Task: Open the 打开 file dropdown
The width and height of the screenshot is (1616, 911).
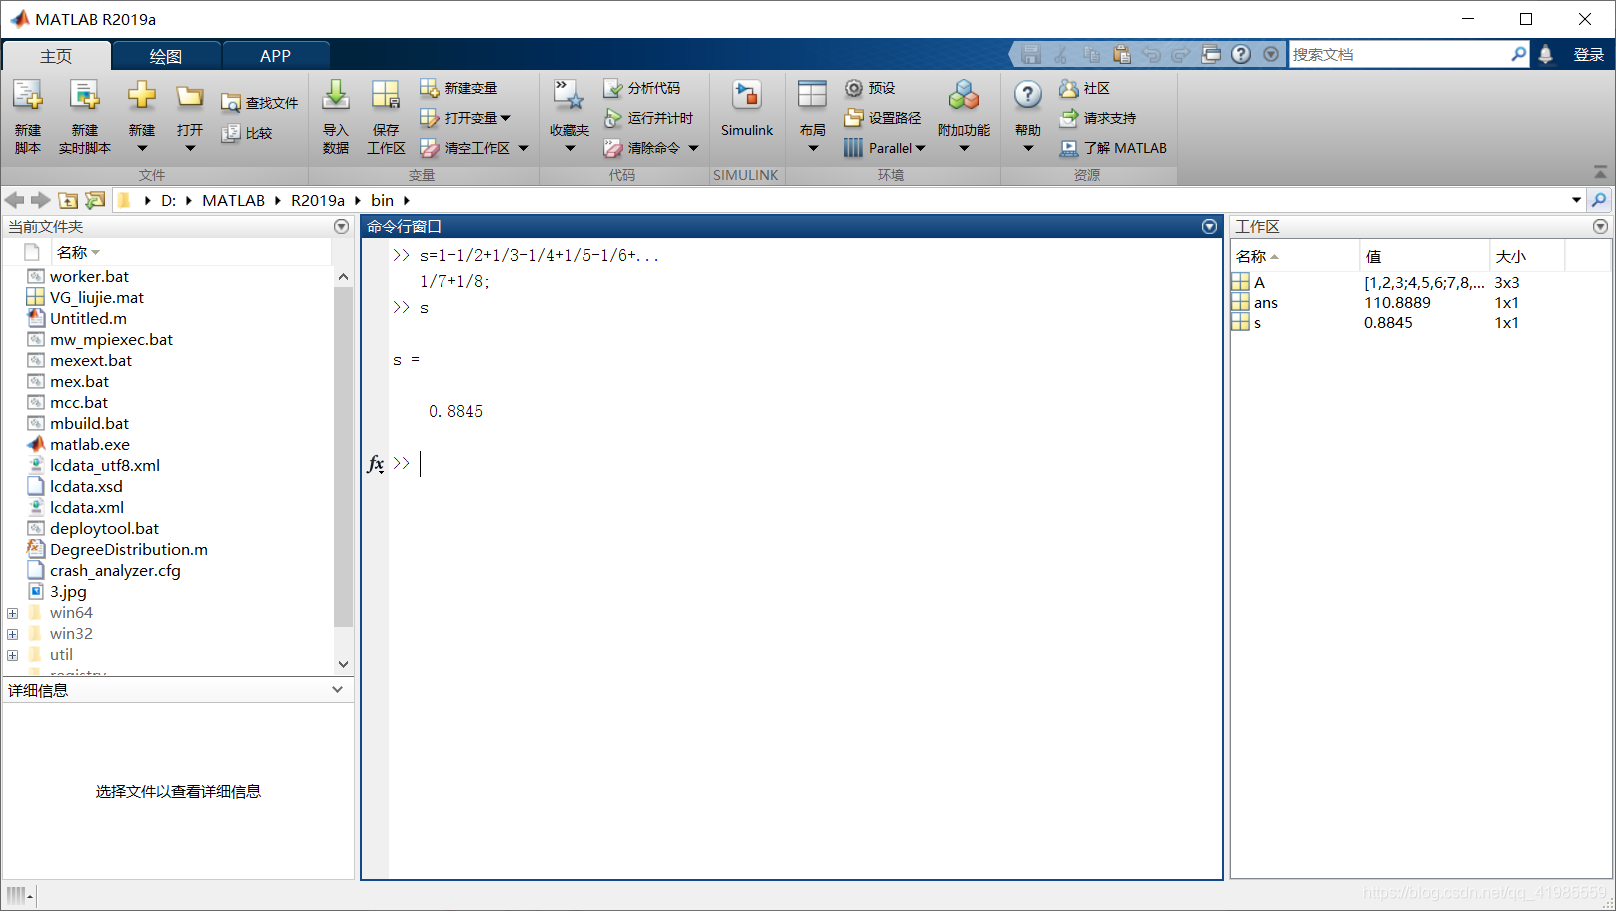Action: pos(190,117)
